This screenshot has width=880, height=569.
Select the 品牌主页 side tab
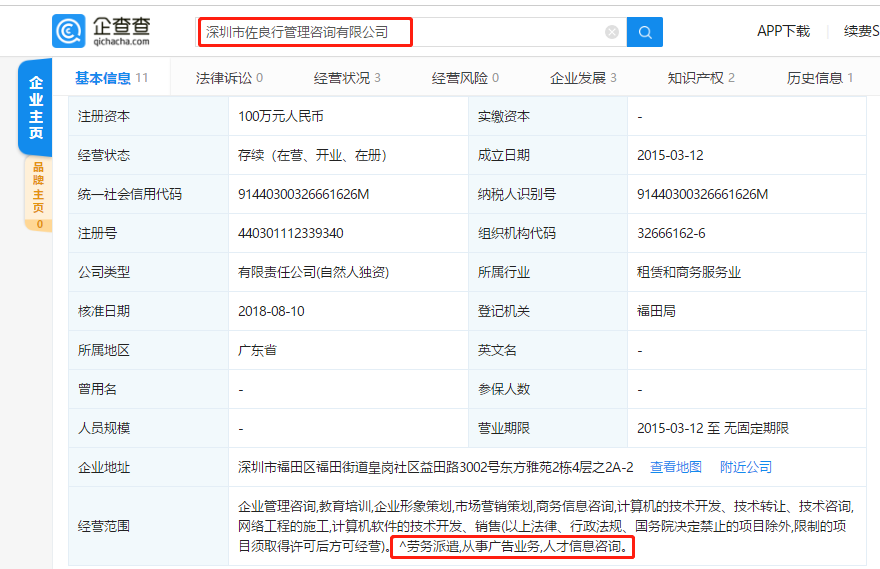(x=38, y=194)
